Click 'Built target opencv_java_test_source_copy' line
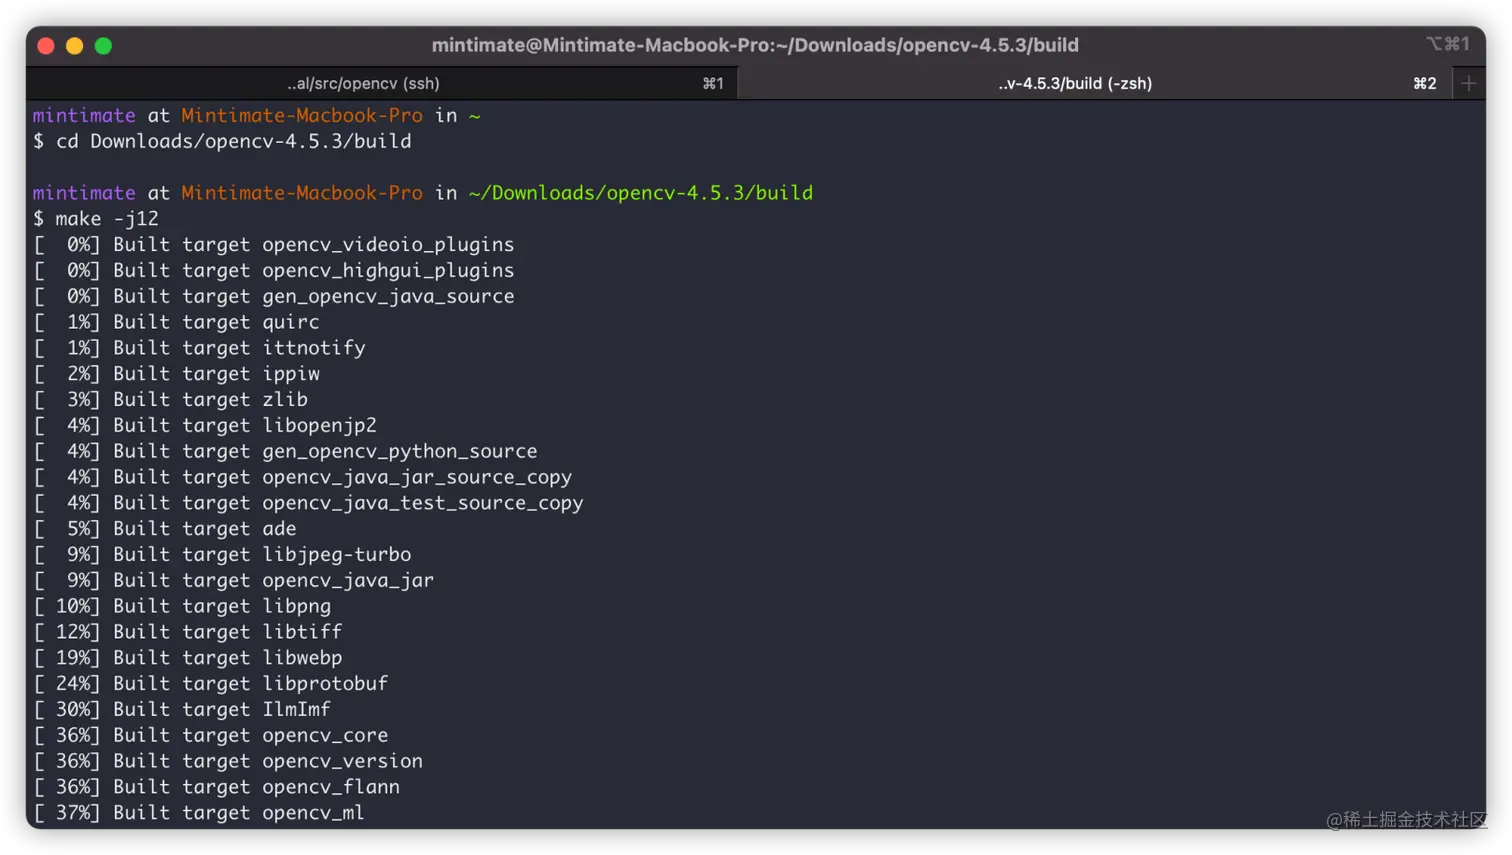This screenshot has width=1512, height=855. (308, 503)
